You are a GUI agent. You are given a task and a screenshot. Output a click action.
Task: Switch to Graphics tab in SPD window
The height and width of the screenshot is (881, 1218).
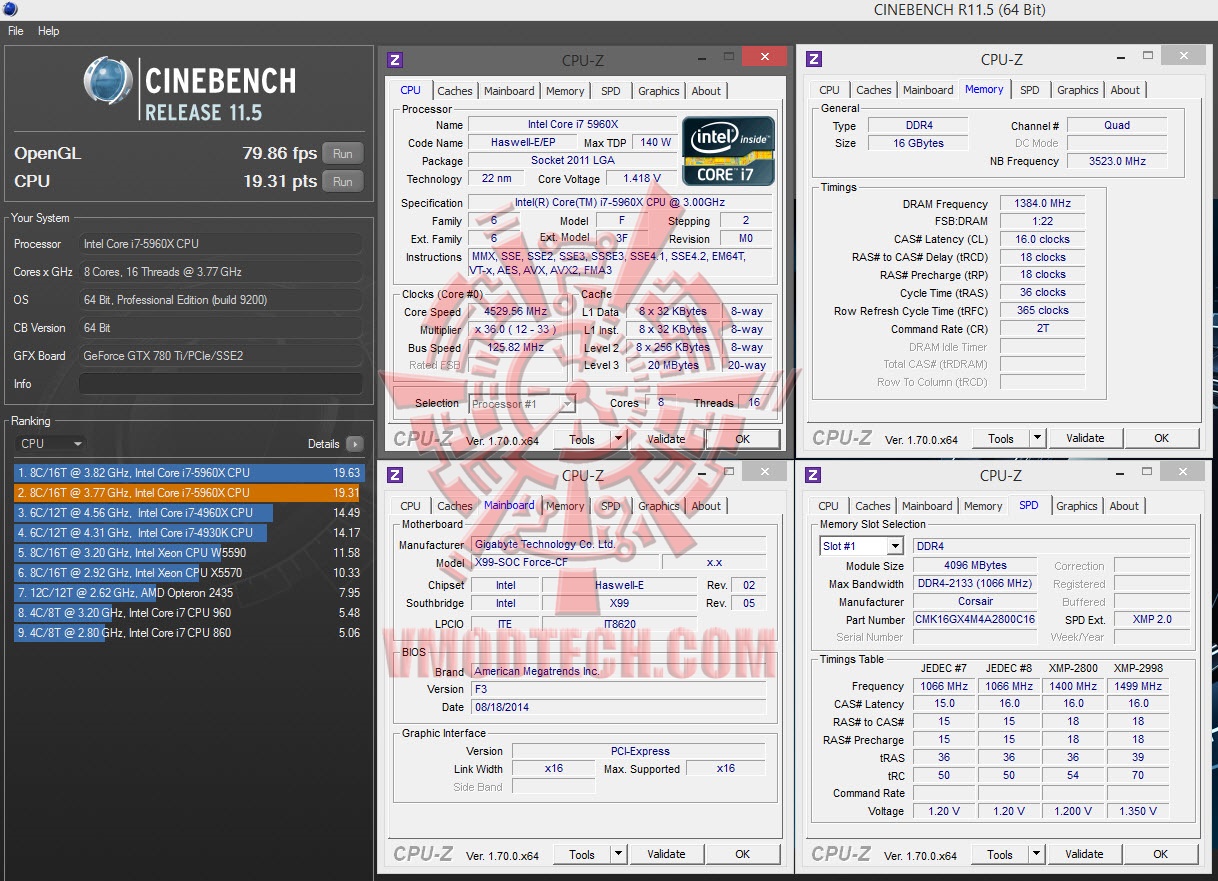coord(1077,506)
